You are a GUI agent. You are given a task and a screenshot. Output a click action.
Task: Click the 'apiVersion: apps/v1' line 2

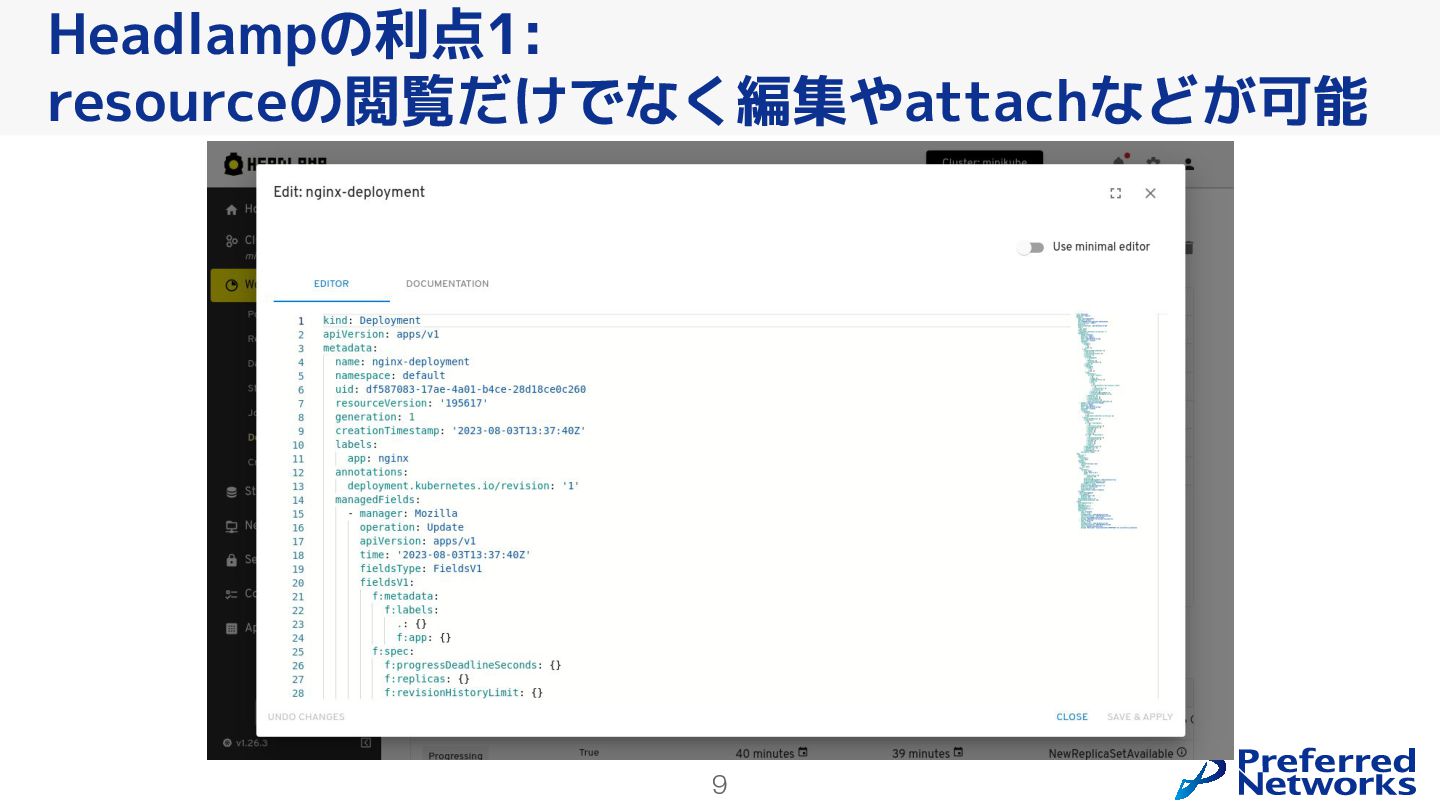[381, 335]
